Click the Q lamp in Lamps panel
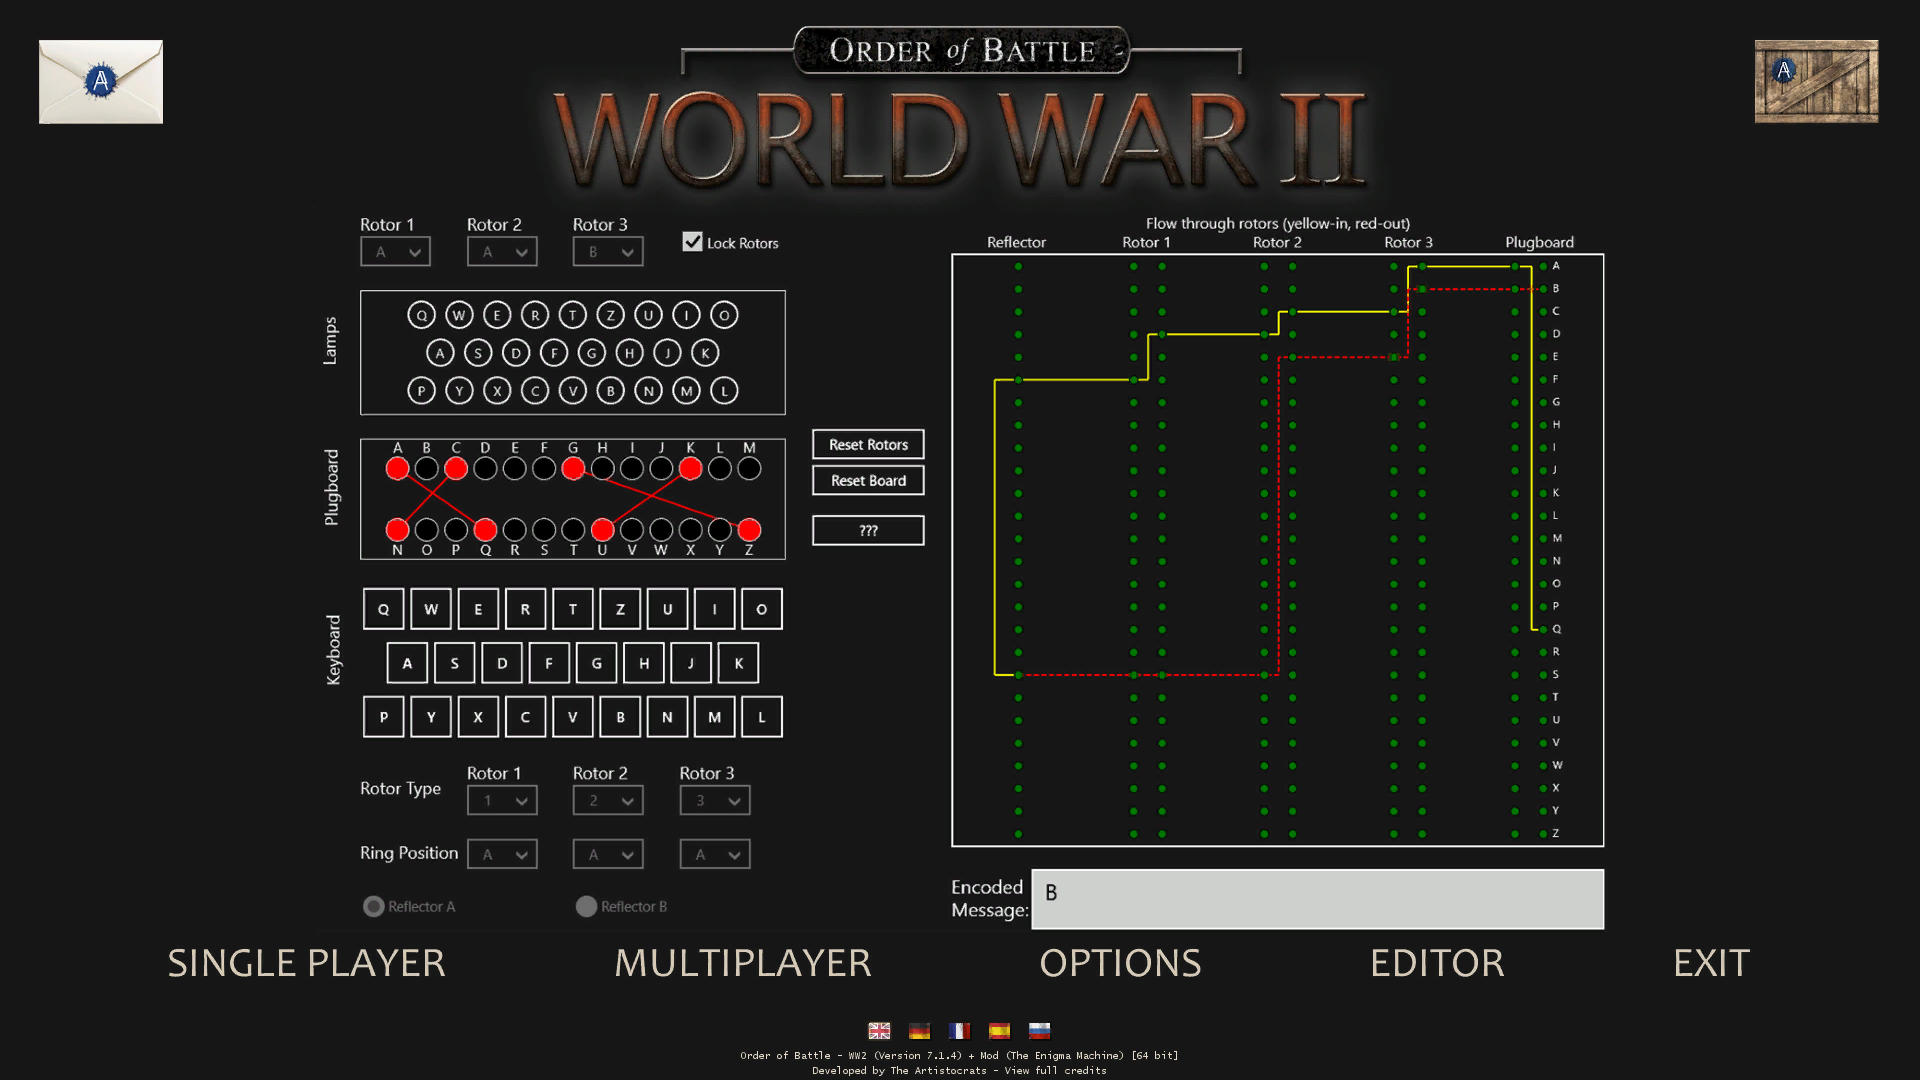The width and height of the screenshot is (1920, 1080). pyautogui.click(x=421, y=315)
